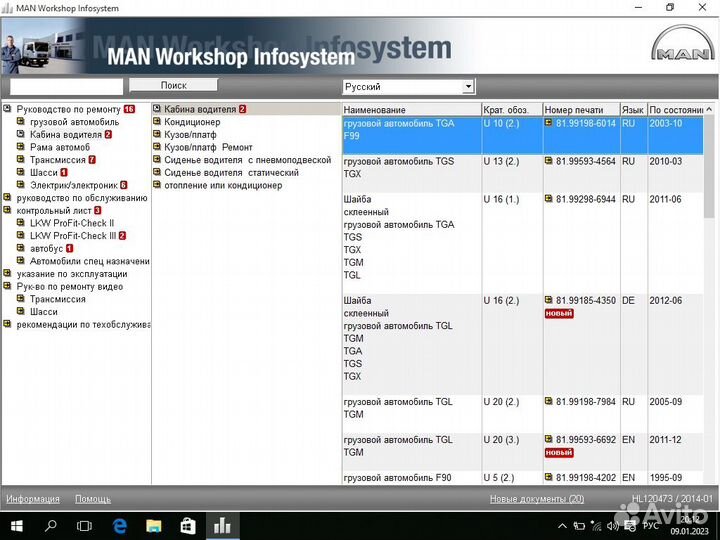Click the icon beside Трансмиссия with badge 7
720x540 pixels.
tap(21, 160)
